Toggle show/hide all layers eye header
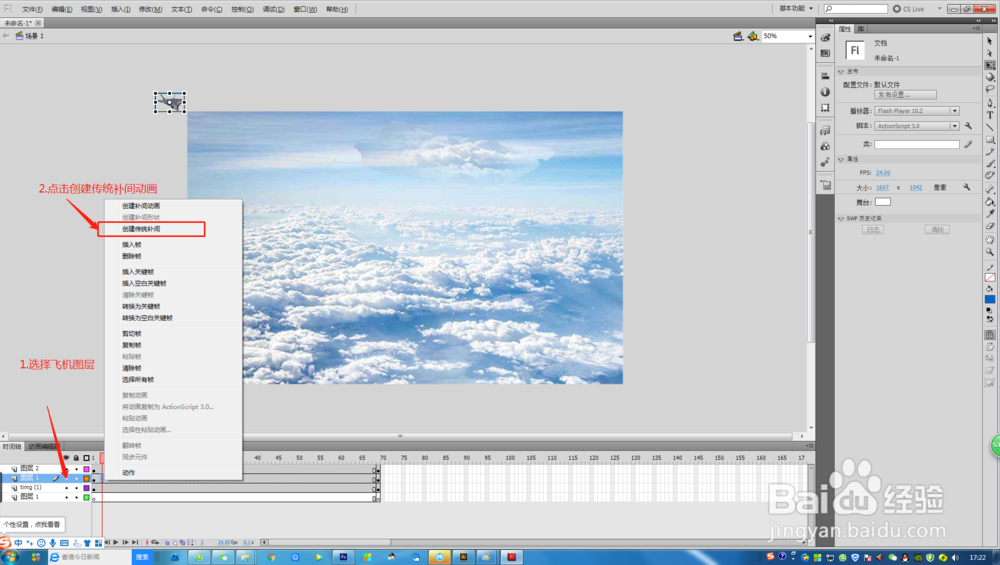This screenshot has width=1000, height=565. 66,458
